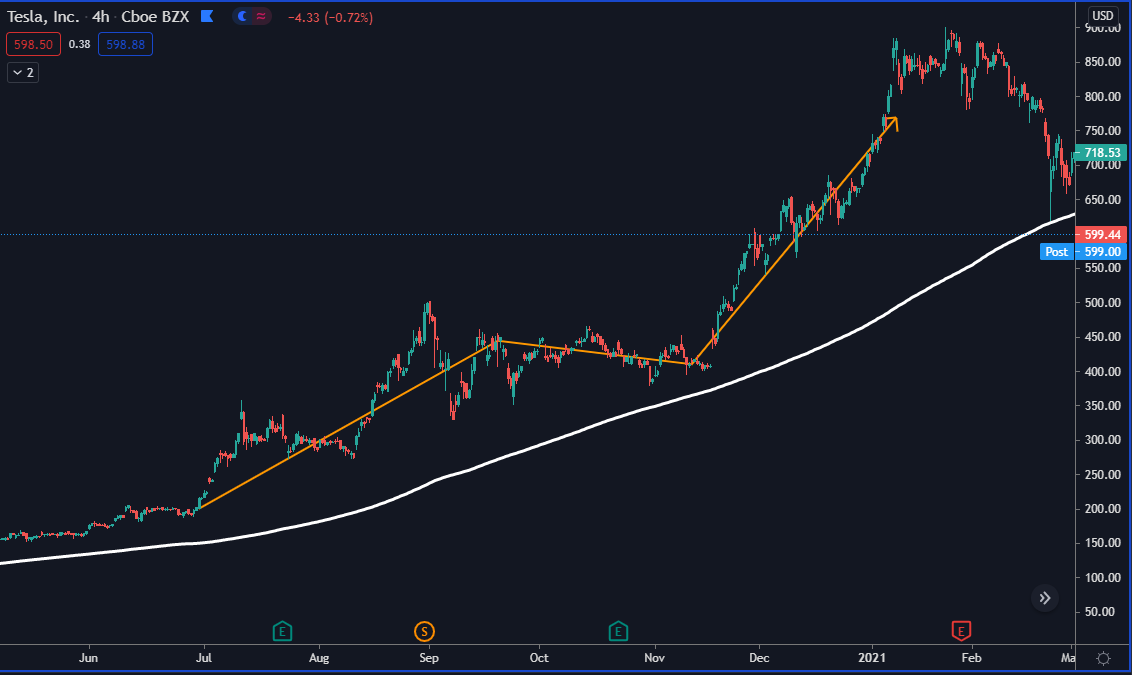Click the 300.00 price scale label
Image resolution: width=1132 pixels, height=675 pixels.
1102,440
